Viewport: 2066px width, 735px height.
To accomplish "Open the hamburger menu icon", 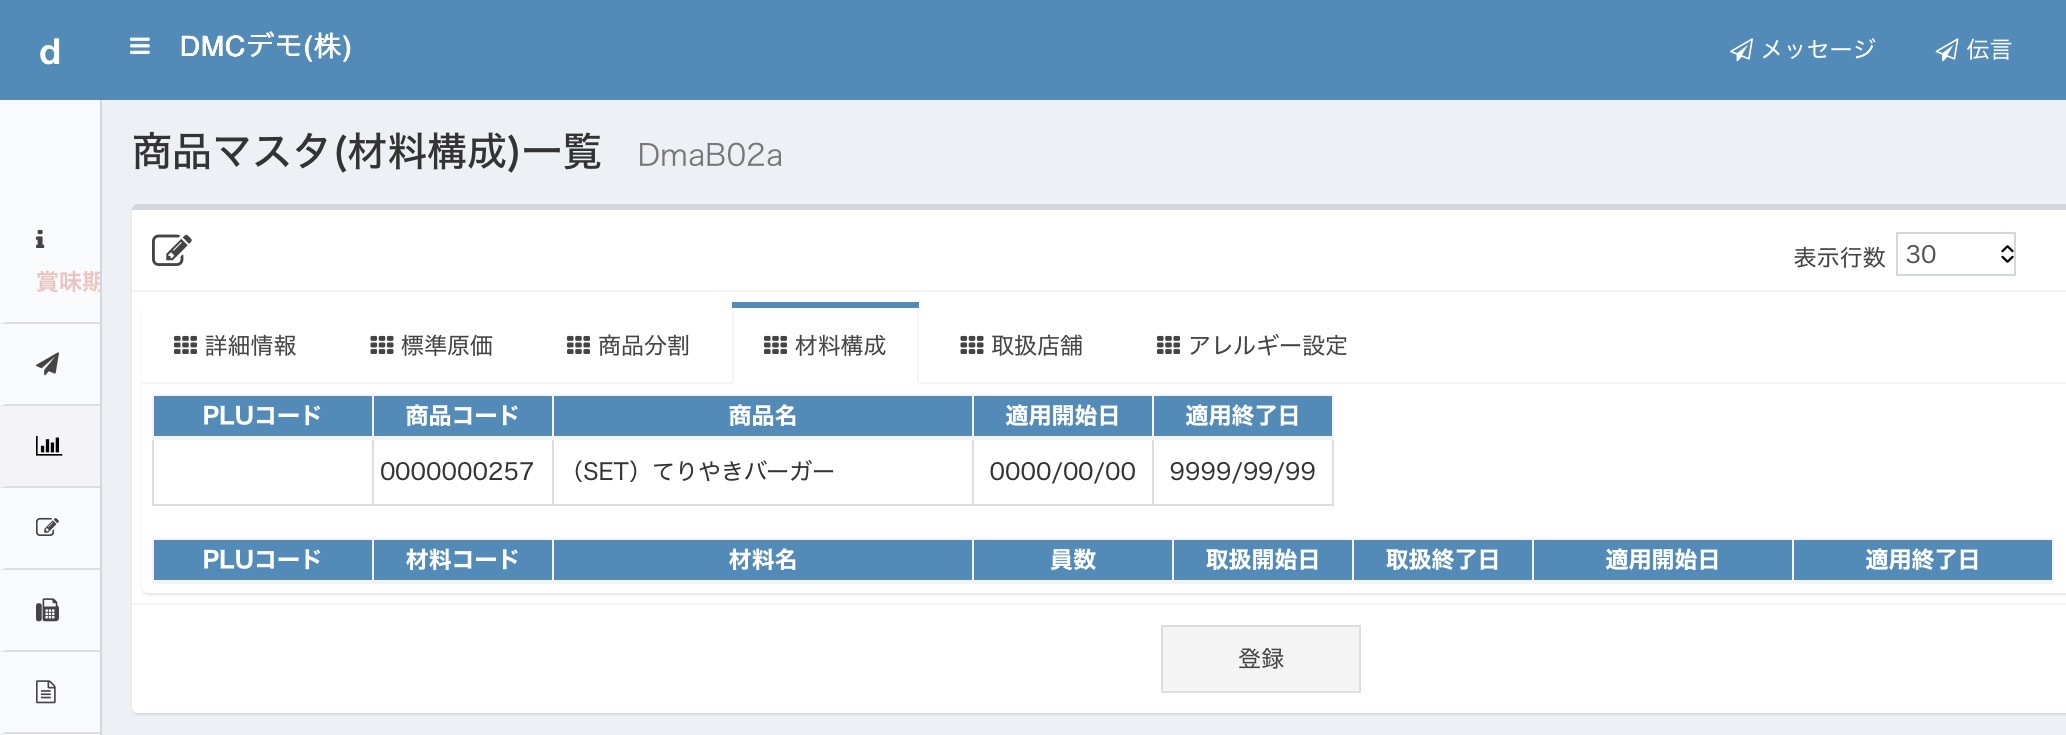I will coord(140,47).
